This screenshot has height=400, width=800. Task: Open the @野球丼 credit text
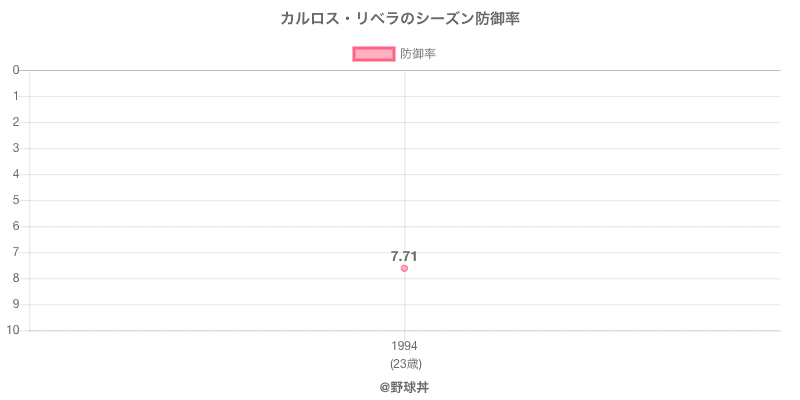[404, 388]
